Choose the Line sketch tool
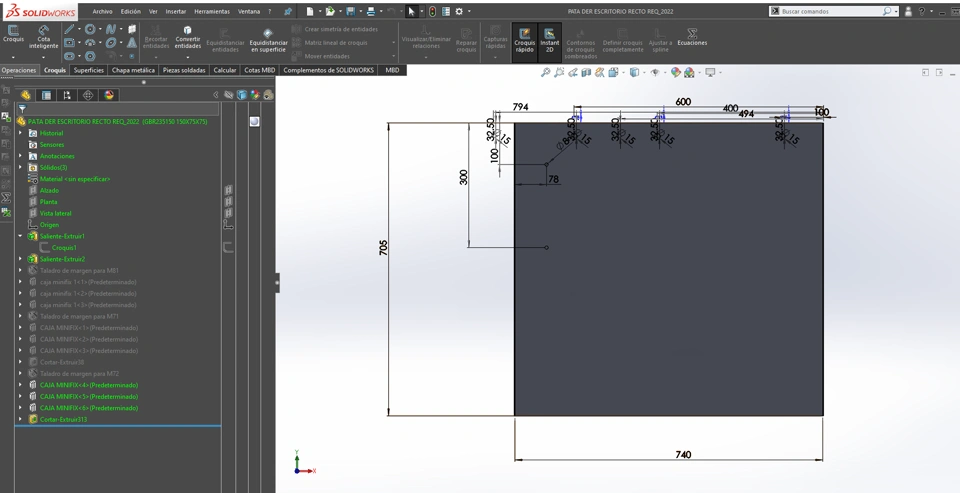Viewport: 960px width, 493px height. (x=69, y=29)
